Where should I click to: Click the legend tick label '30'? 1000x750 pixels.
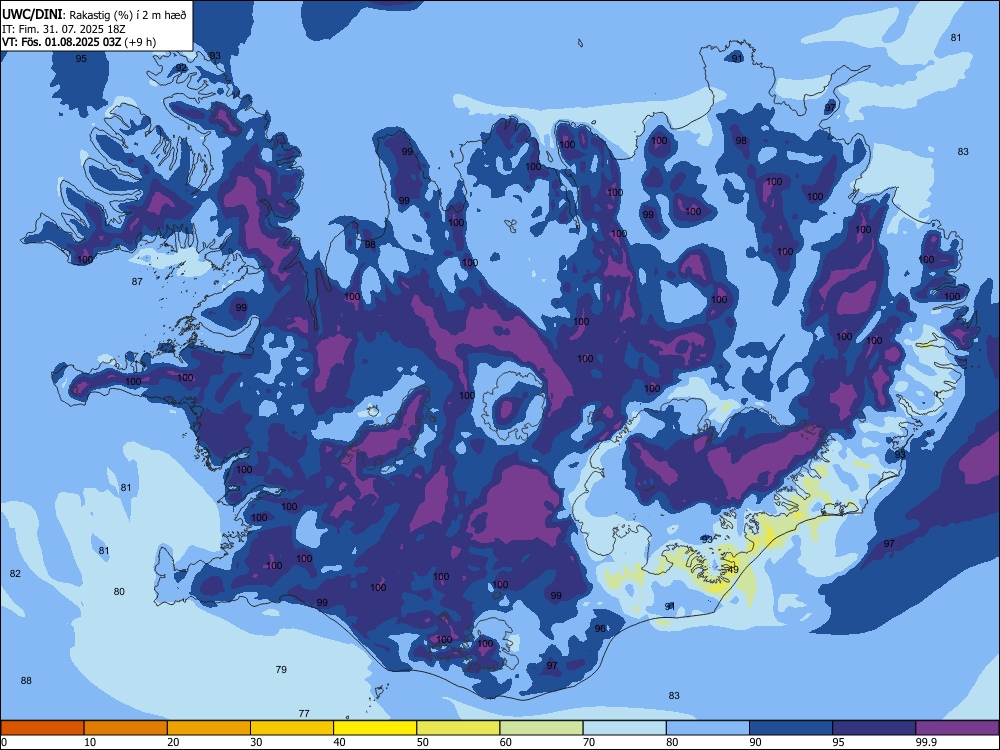(256, 742)
